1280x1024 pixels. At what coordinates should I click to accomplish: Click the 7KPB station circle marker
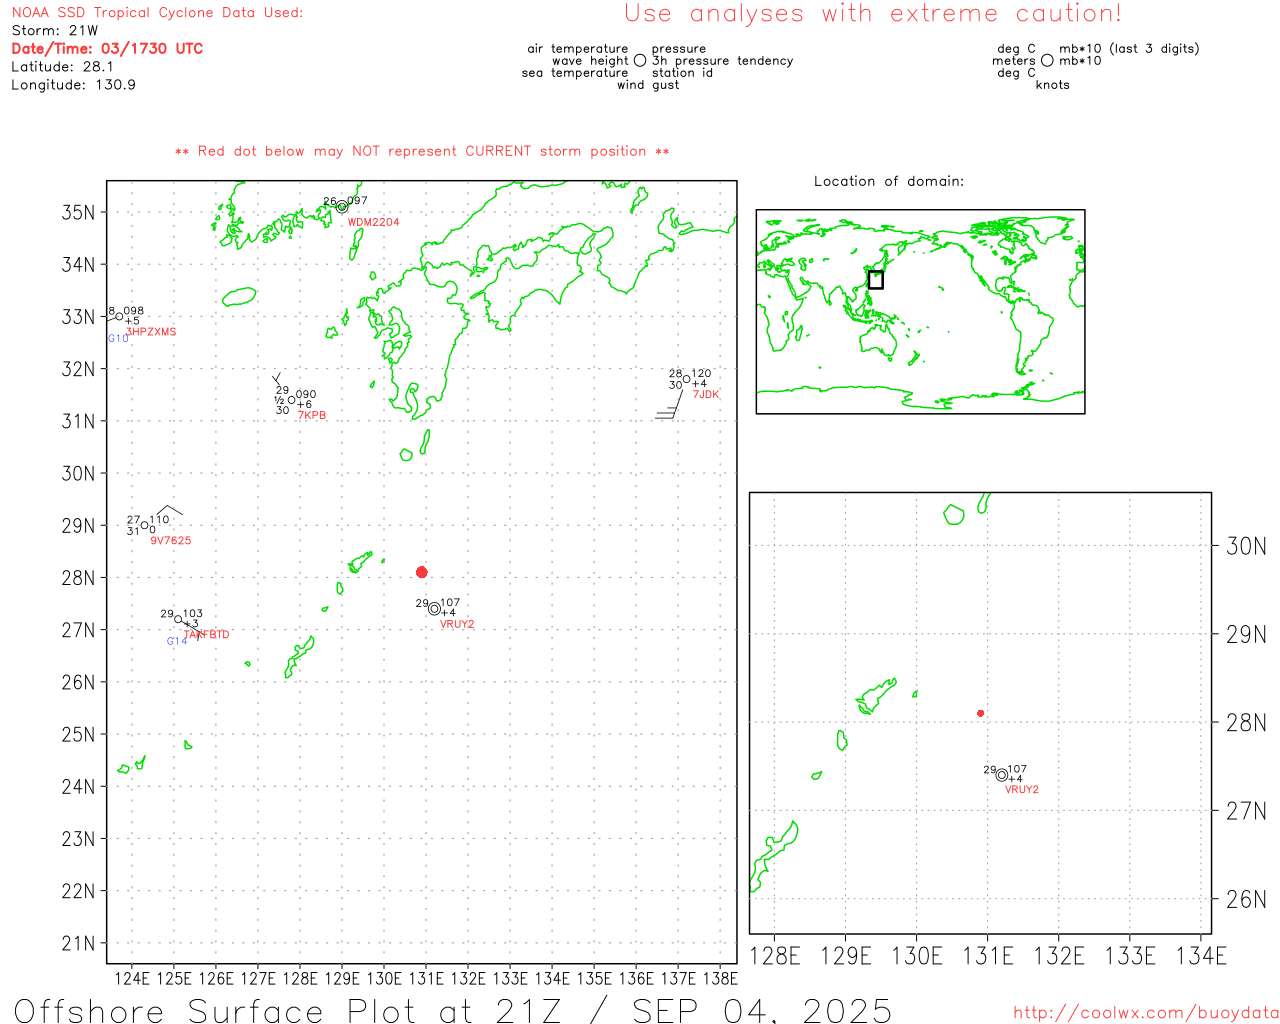292,401
